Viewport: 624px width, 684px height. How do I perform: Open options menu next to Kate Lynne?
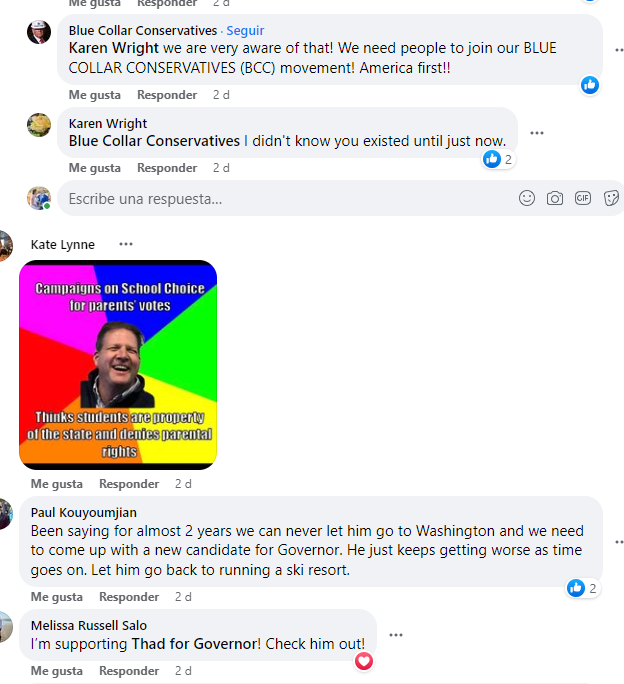coord(126,244)
